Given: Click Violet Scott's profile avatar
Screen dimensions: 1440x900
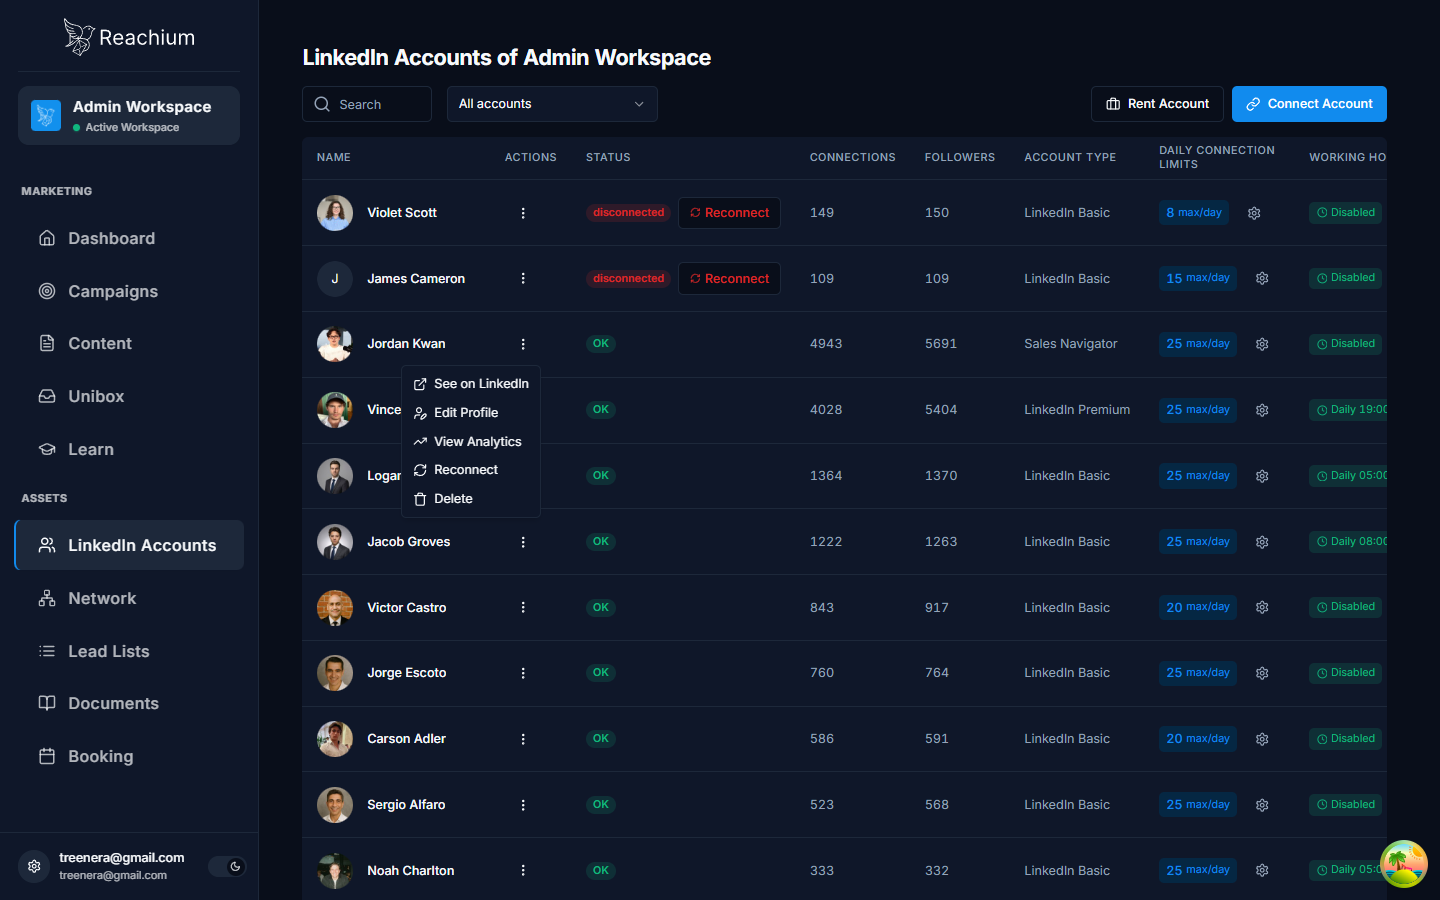Looking at the screenshot, I should pyautogui.click(x=335, y=213).
